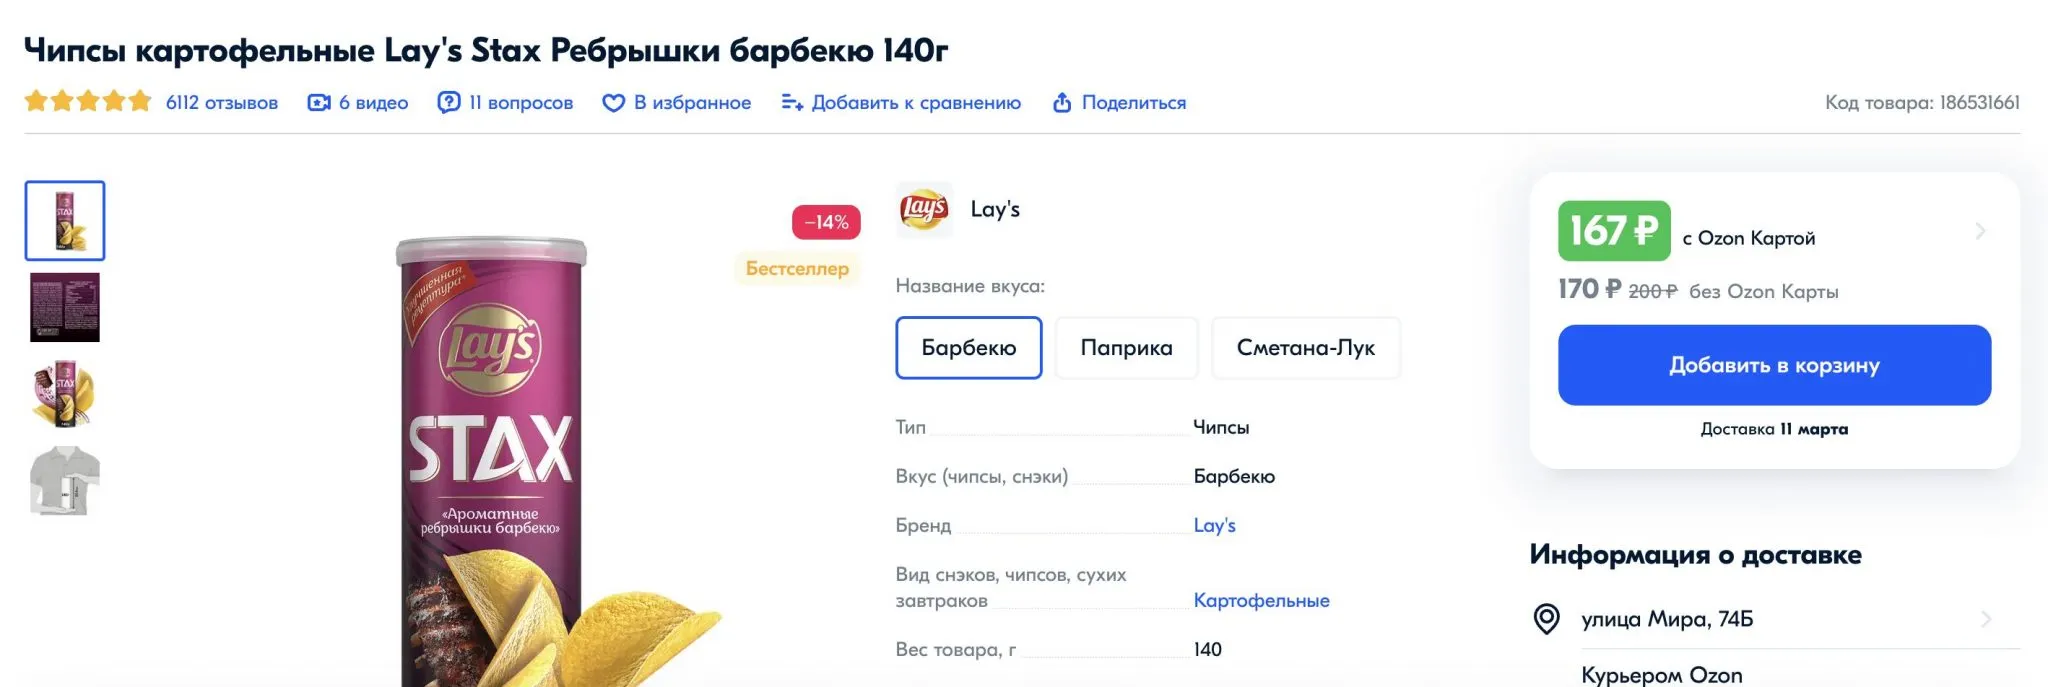Select the Сметана-Лук flavor option
The width and height of the screenshot is (2048, 687).
[1305, 348]
